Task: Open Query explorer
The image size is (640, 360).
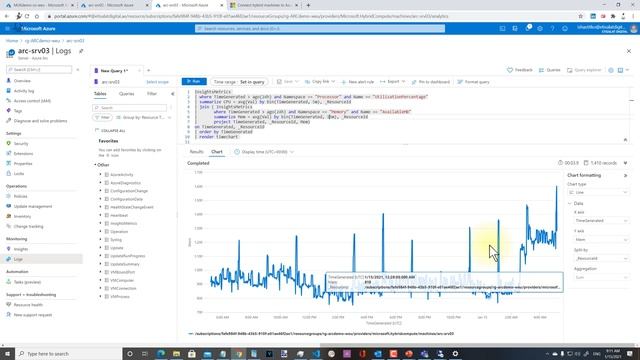Action: click(584, 70)
